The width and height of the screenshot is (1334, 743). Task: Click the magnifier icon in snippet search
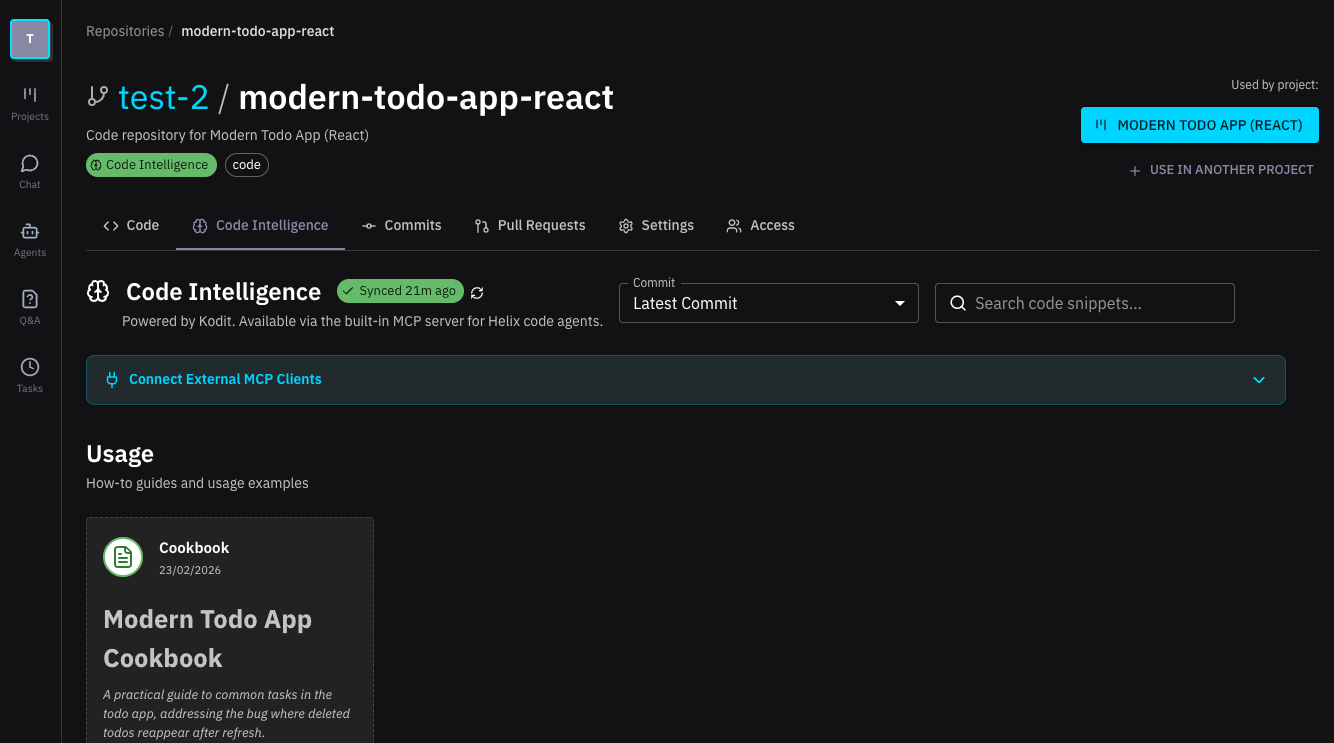pos(958,302)
